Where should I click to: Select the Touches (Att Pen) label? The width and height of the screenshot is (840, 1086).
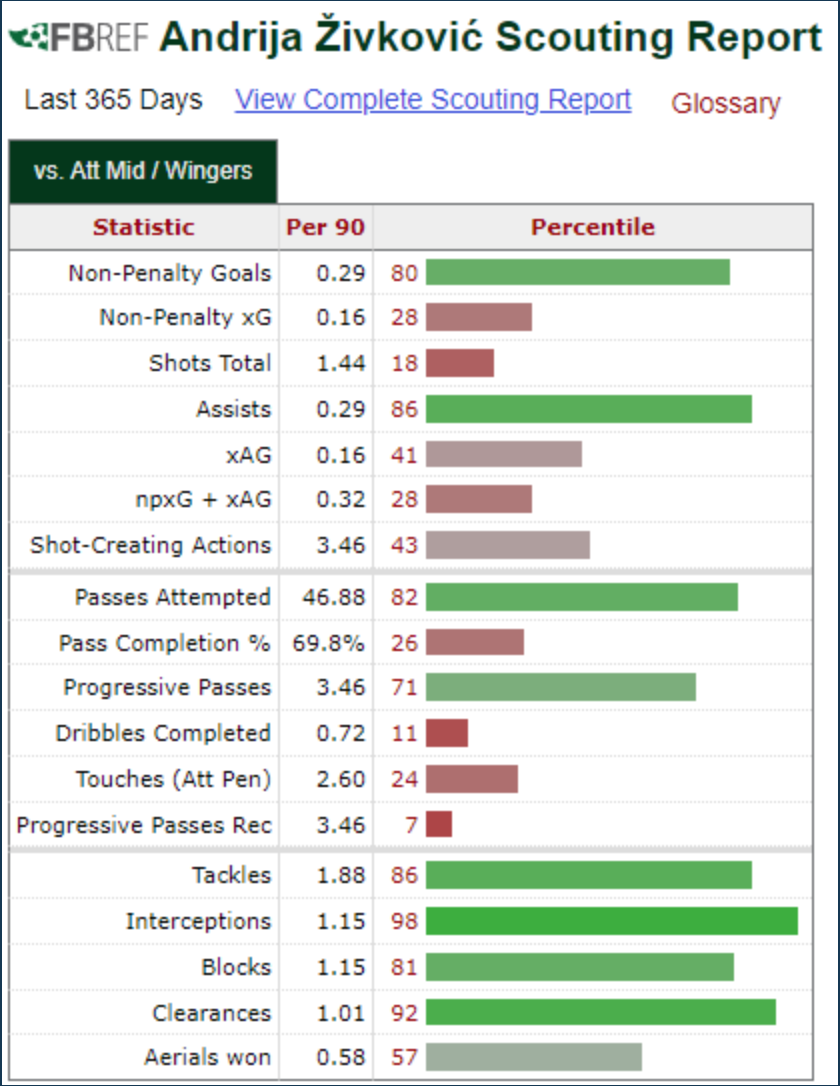point(173,779)
